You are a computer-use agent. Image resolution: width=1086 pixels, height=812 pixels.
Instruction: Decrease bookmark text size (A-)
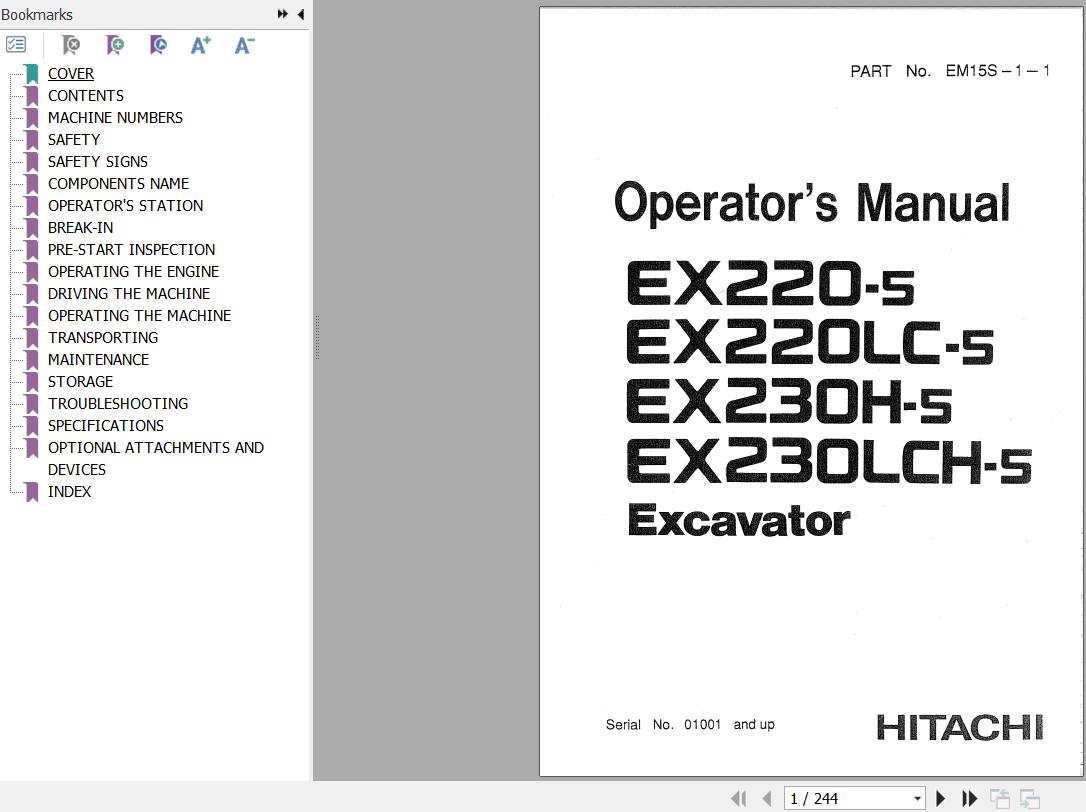tap(244, 45)
